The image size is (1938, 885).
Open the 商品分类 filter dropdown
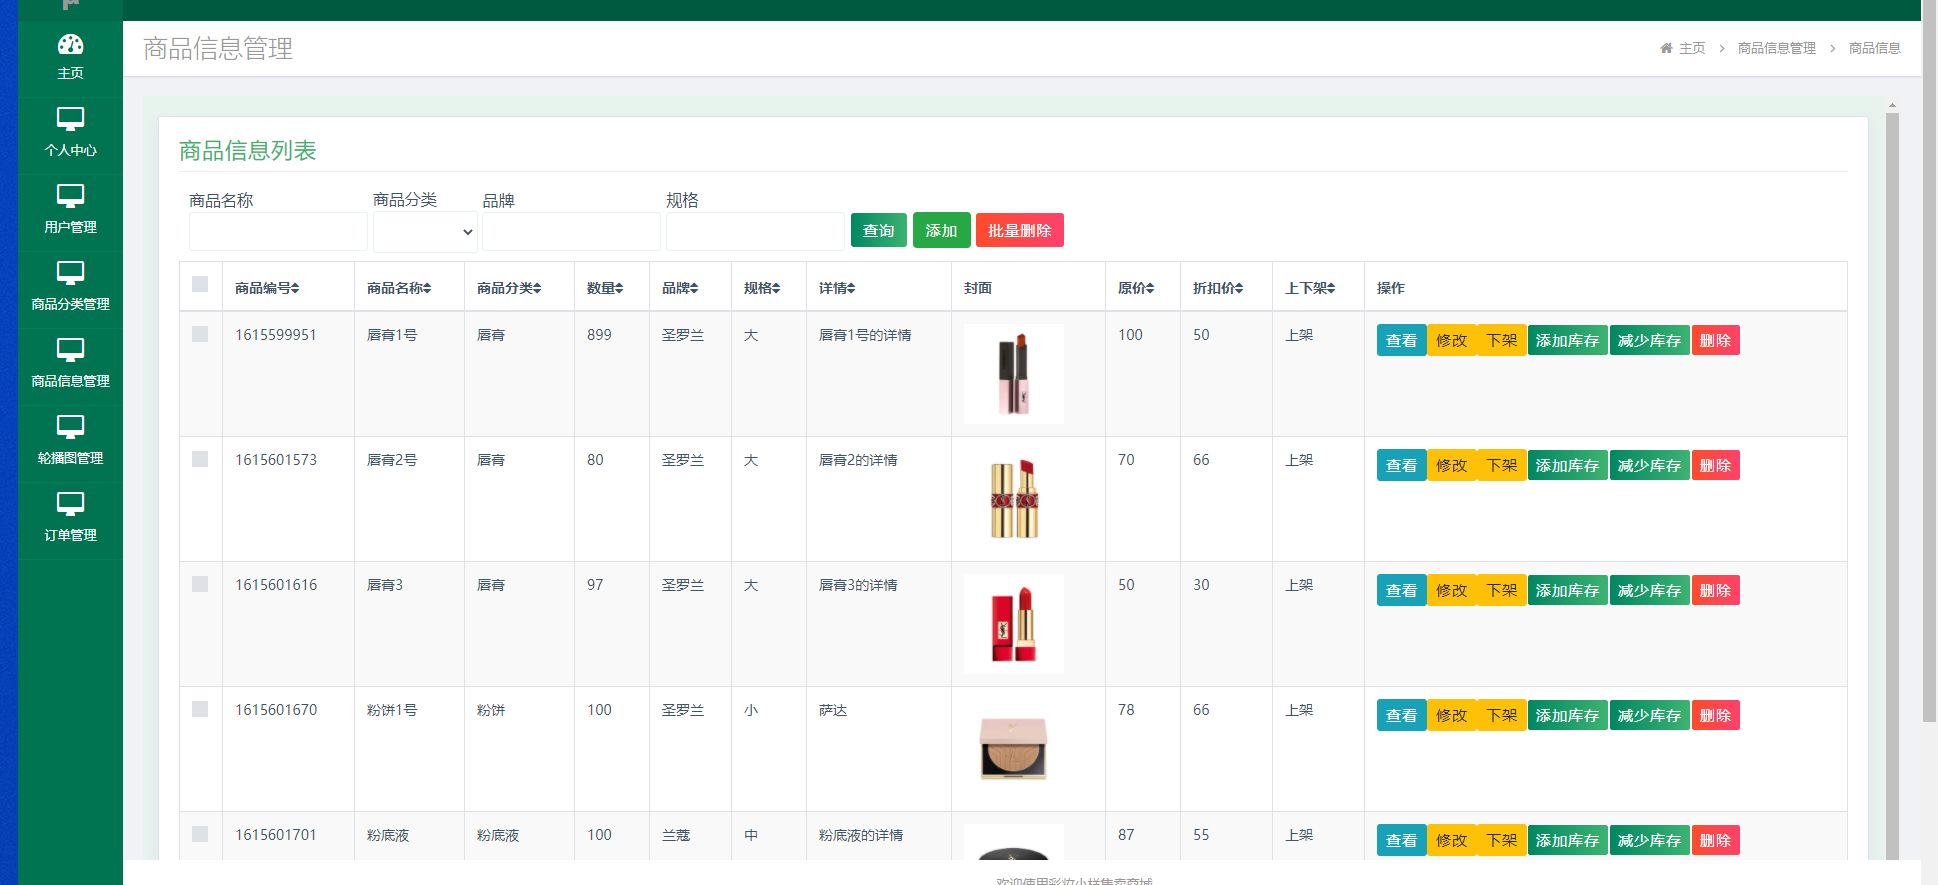tap(425, 232)
